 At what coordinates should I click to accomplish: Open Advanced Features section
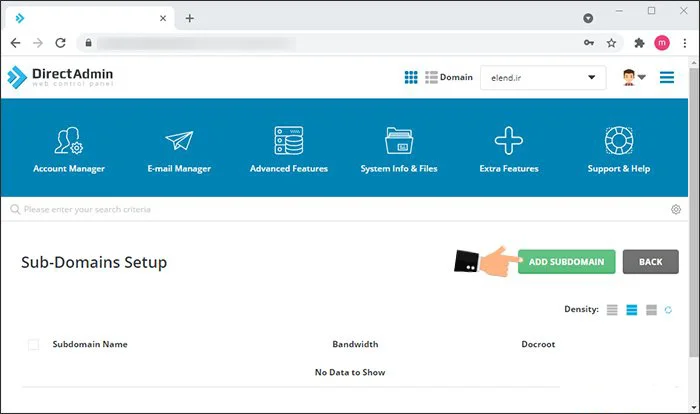pos(288,149)
